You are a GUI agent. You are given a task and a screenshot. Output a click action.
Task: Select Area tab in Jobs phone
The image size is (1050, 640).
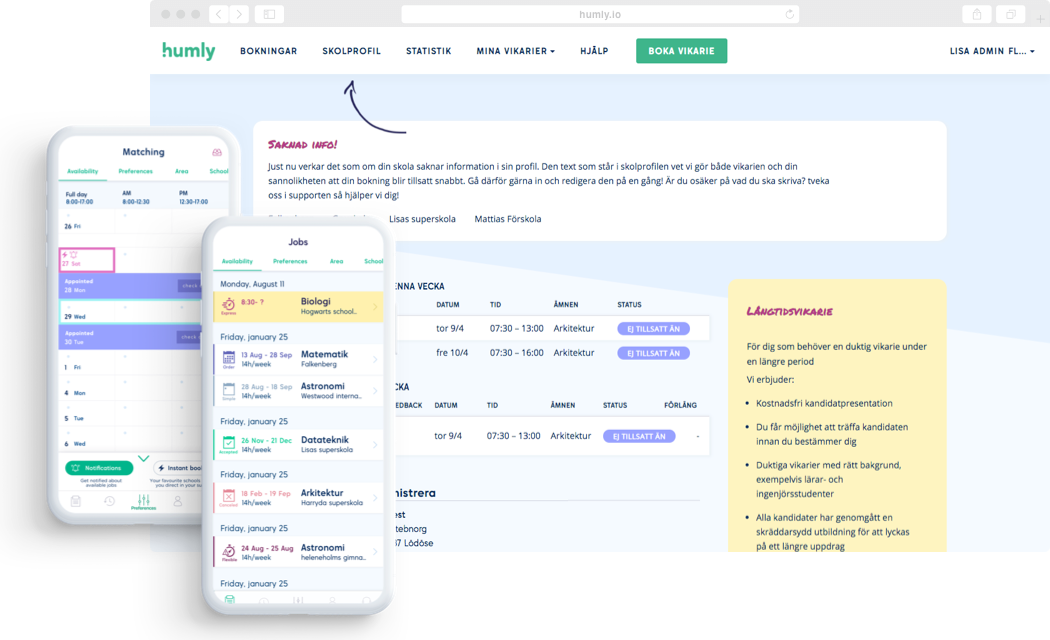click(x=336, y=261)
